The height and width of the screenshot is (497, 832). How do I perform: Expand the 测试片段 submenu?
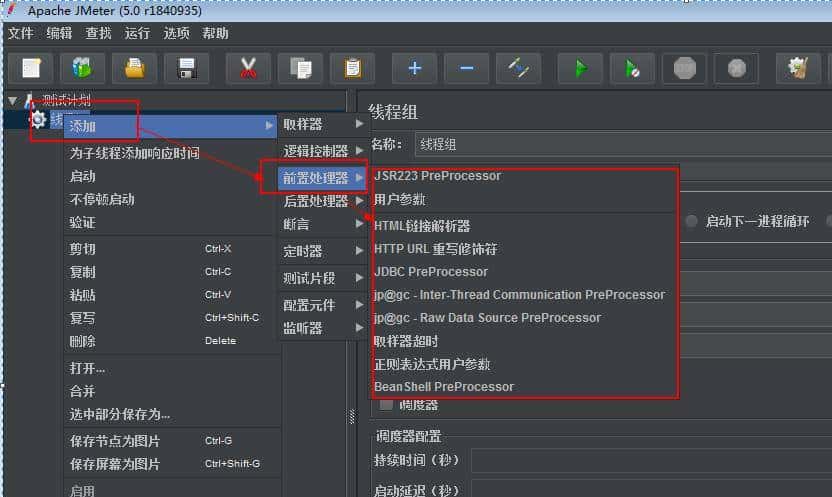323,278
